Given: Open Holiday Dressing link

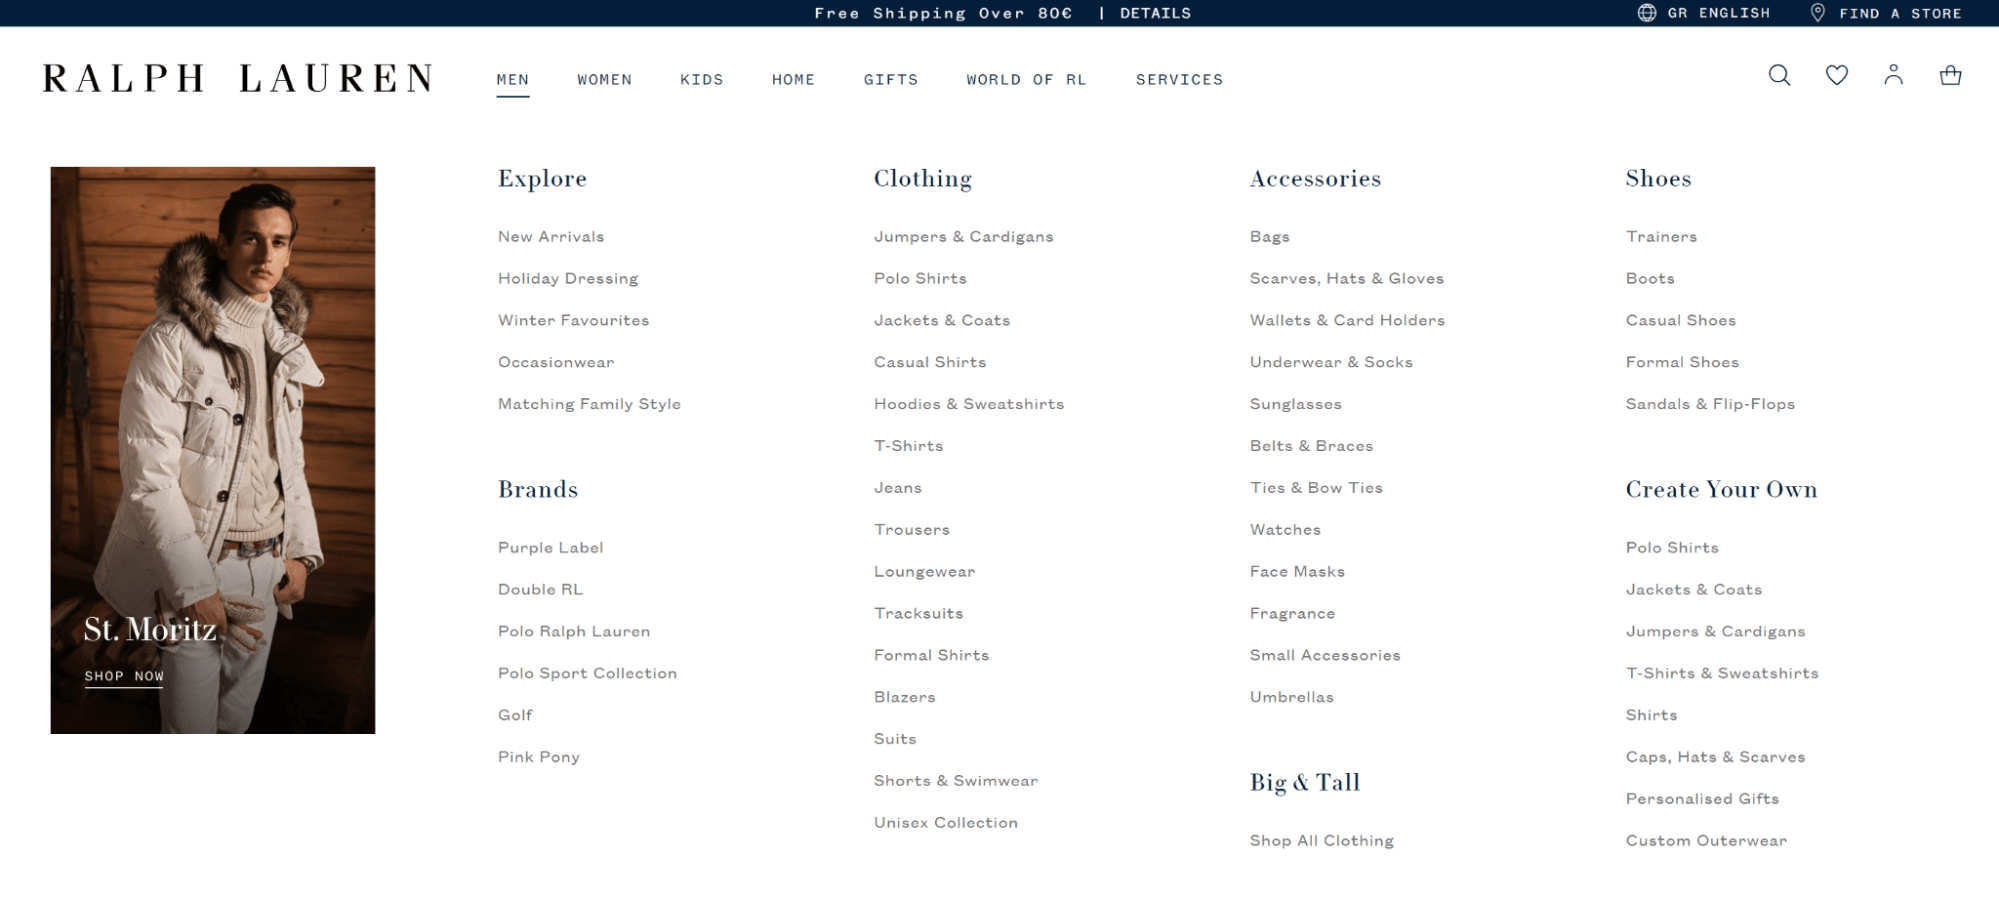Looking at the screenshot, I should [568, 278].
